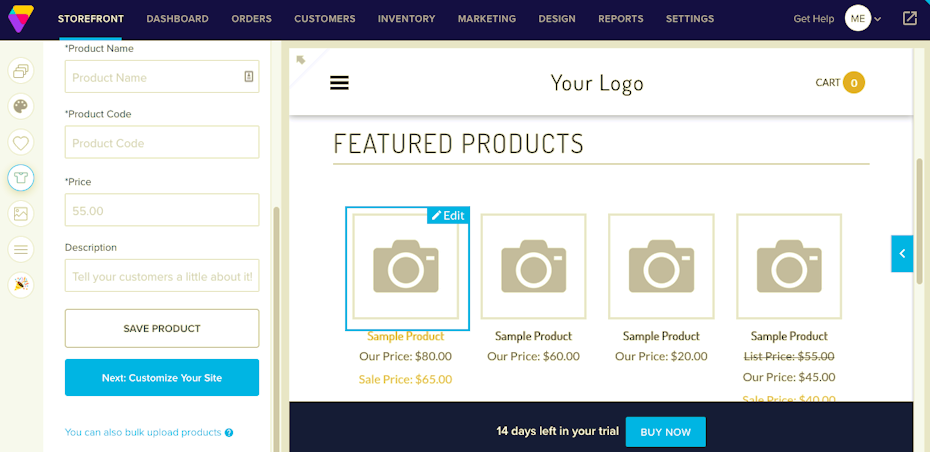This screenshot has height=452, width=930.
Task: Click the bulk upload help question icon
Action: pos(229,432)
